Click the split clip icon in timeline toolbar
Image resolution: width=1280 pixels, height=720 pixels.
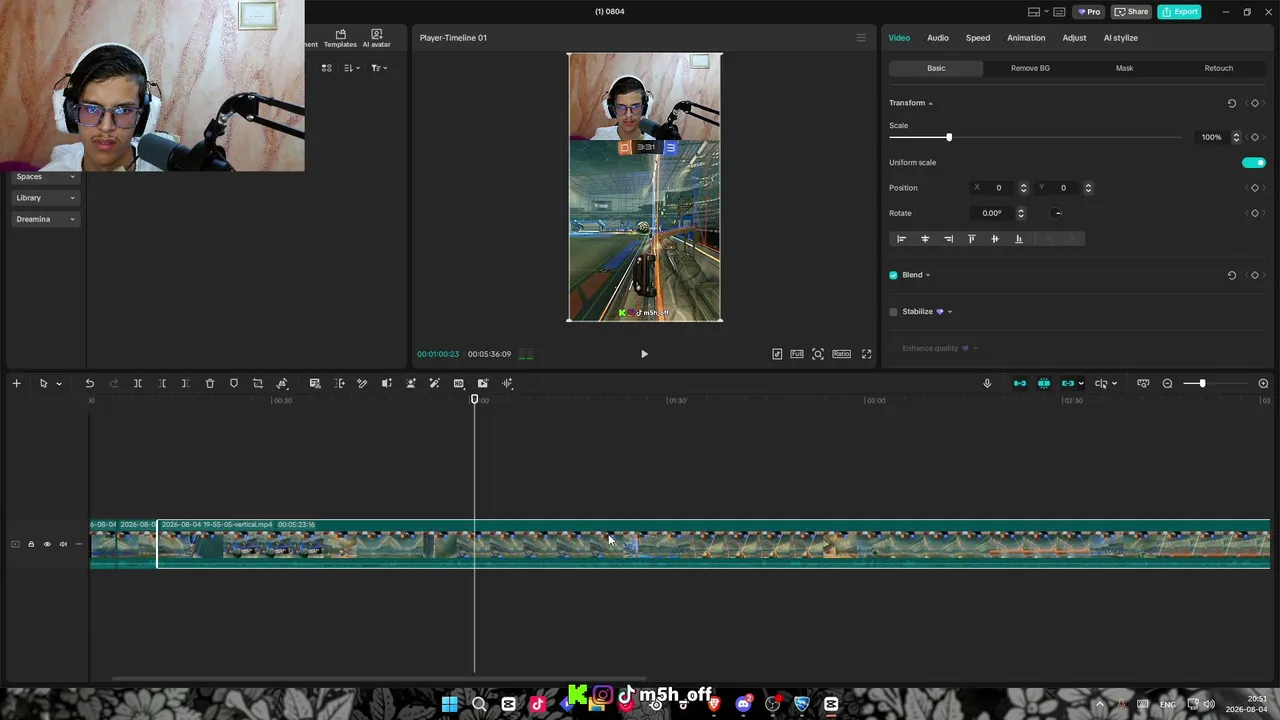[x=138, y=383]
